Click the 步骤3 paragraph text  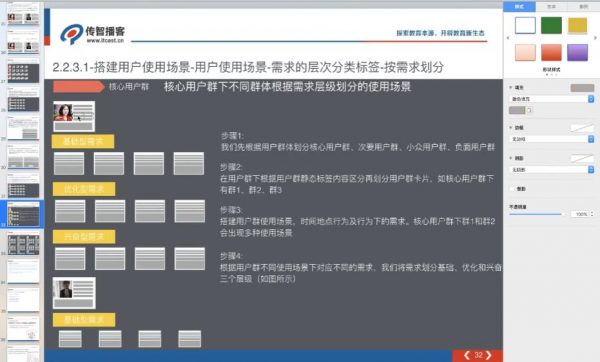[357, 221]
